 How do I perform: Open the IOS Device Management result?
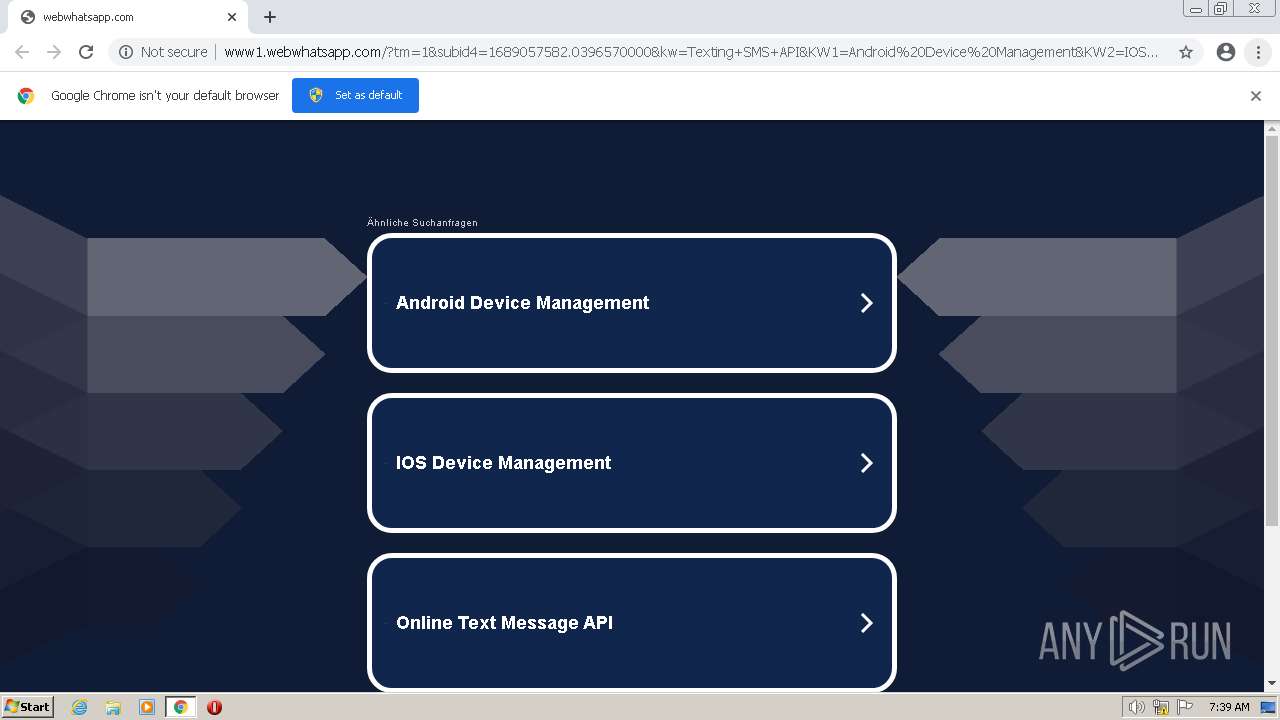632,463
